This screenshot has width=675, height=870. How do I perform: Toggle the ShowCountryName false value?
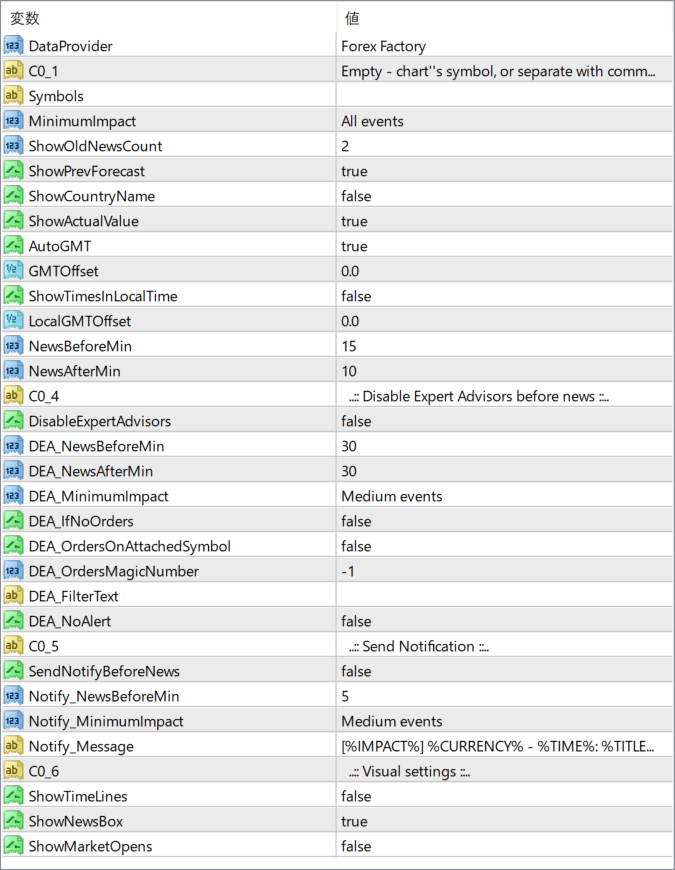click(x=356, y=196)
